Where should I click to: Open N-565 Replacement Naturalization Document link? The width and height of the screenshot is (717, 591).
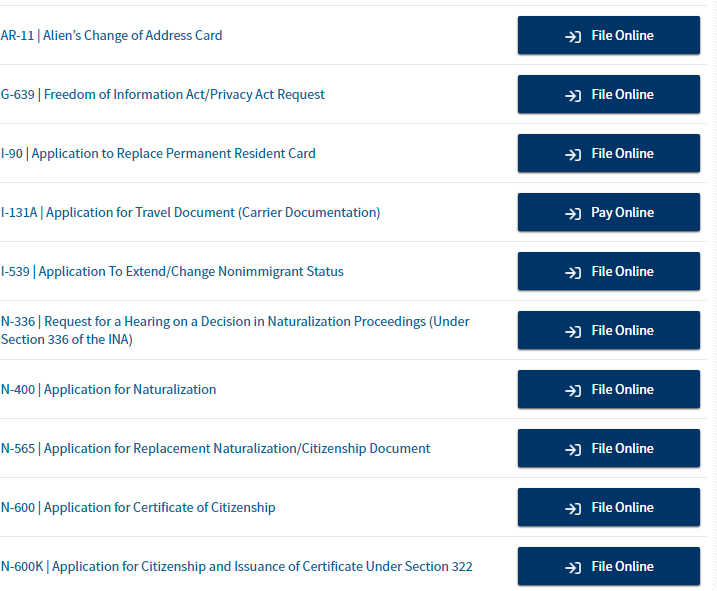click(215, 449)
